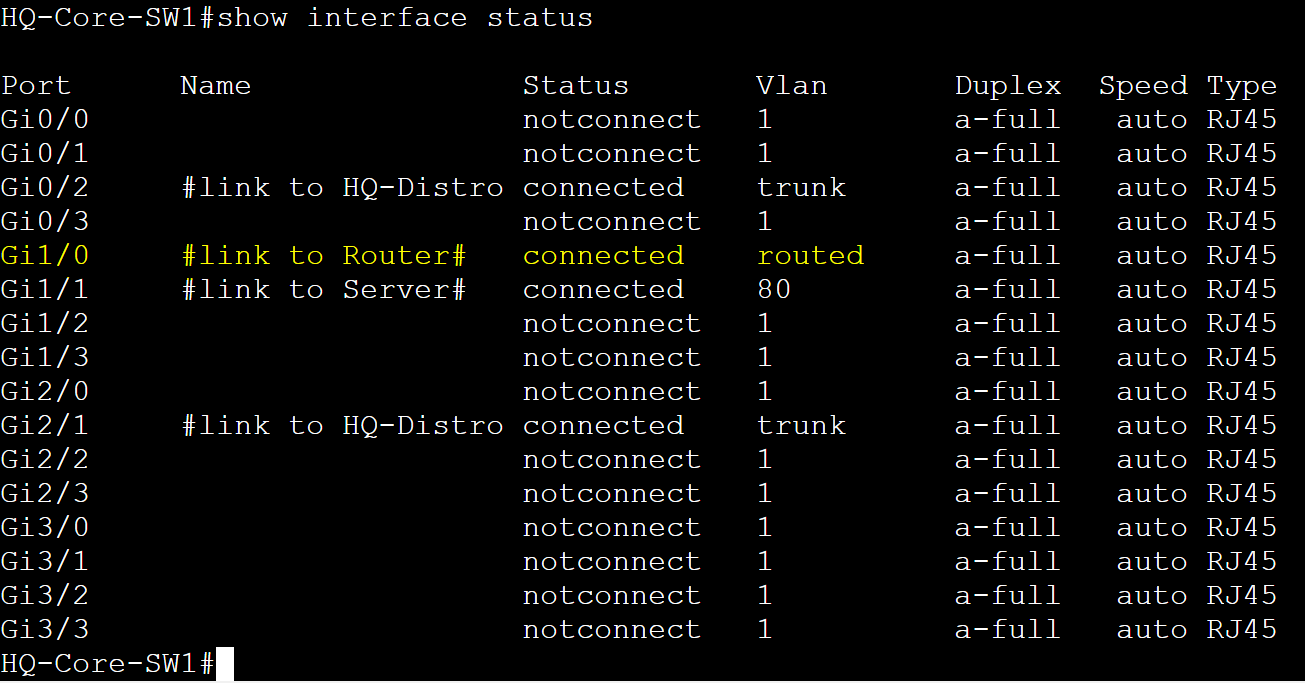Select the Gi0/0 port label

pyautogui.click(x=44, y=119)
